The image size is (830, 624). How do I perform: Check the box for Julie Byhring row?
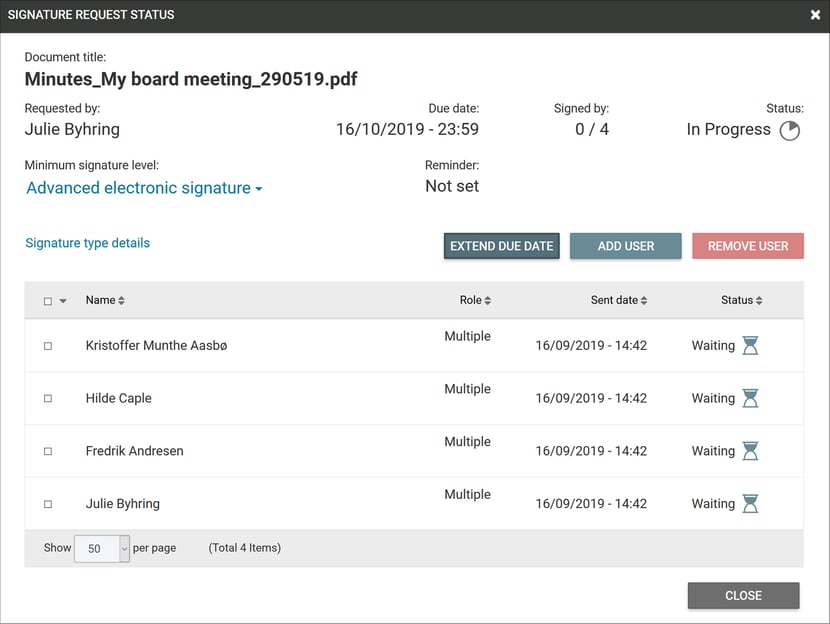pyautogui.click(x=48, y=504)
